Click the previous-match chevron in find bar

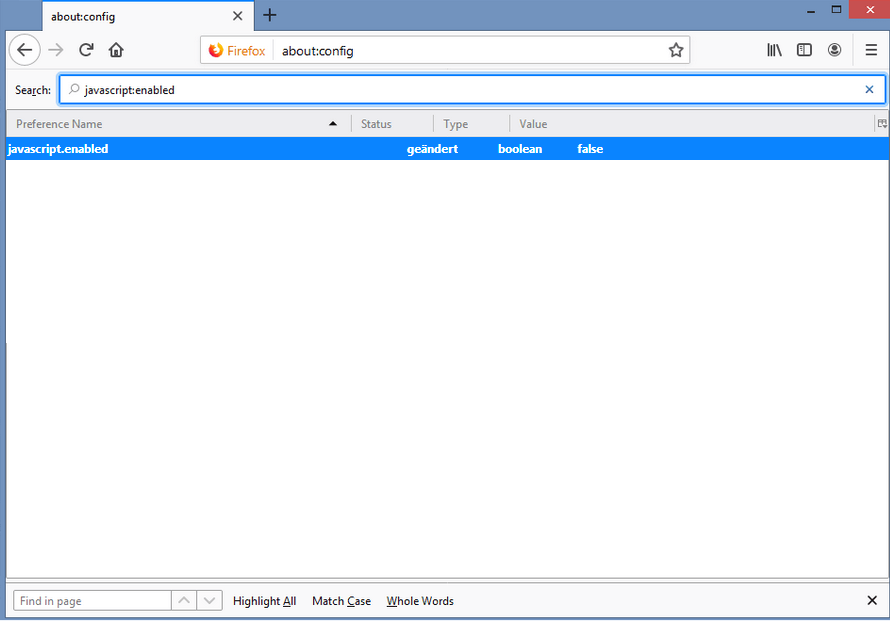(x=184, y=600)
